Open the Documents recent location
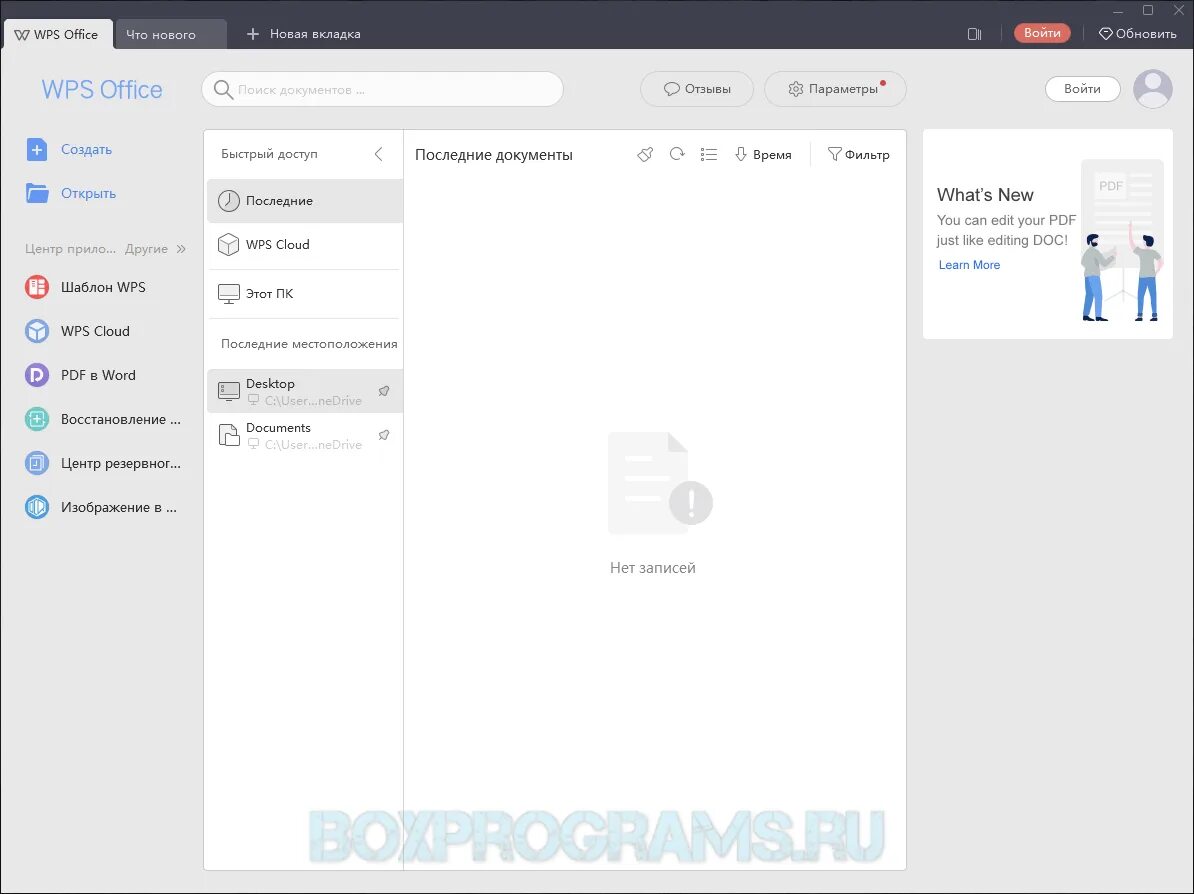 (305, 436)
